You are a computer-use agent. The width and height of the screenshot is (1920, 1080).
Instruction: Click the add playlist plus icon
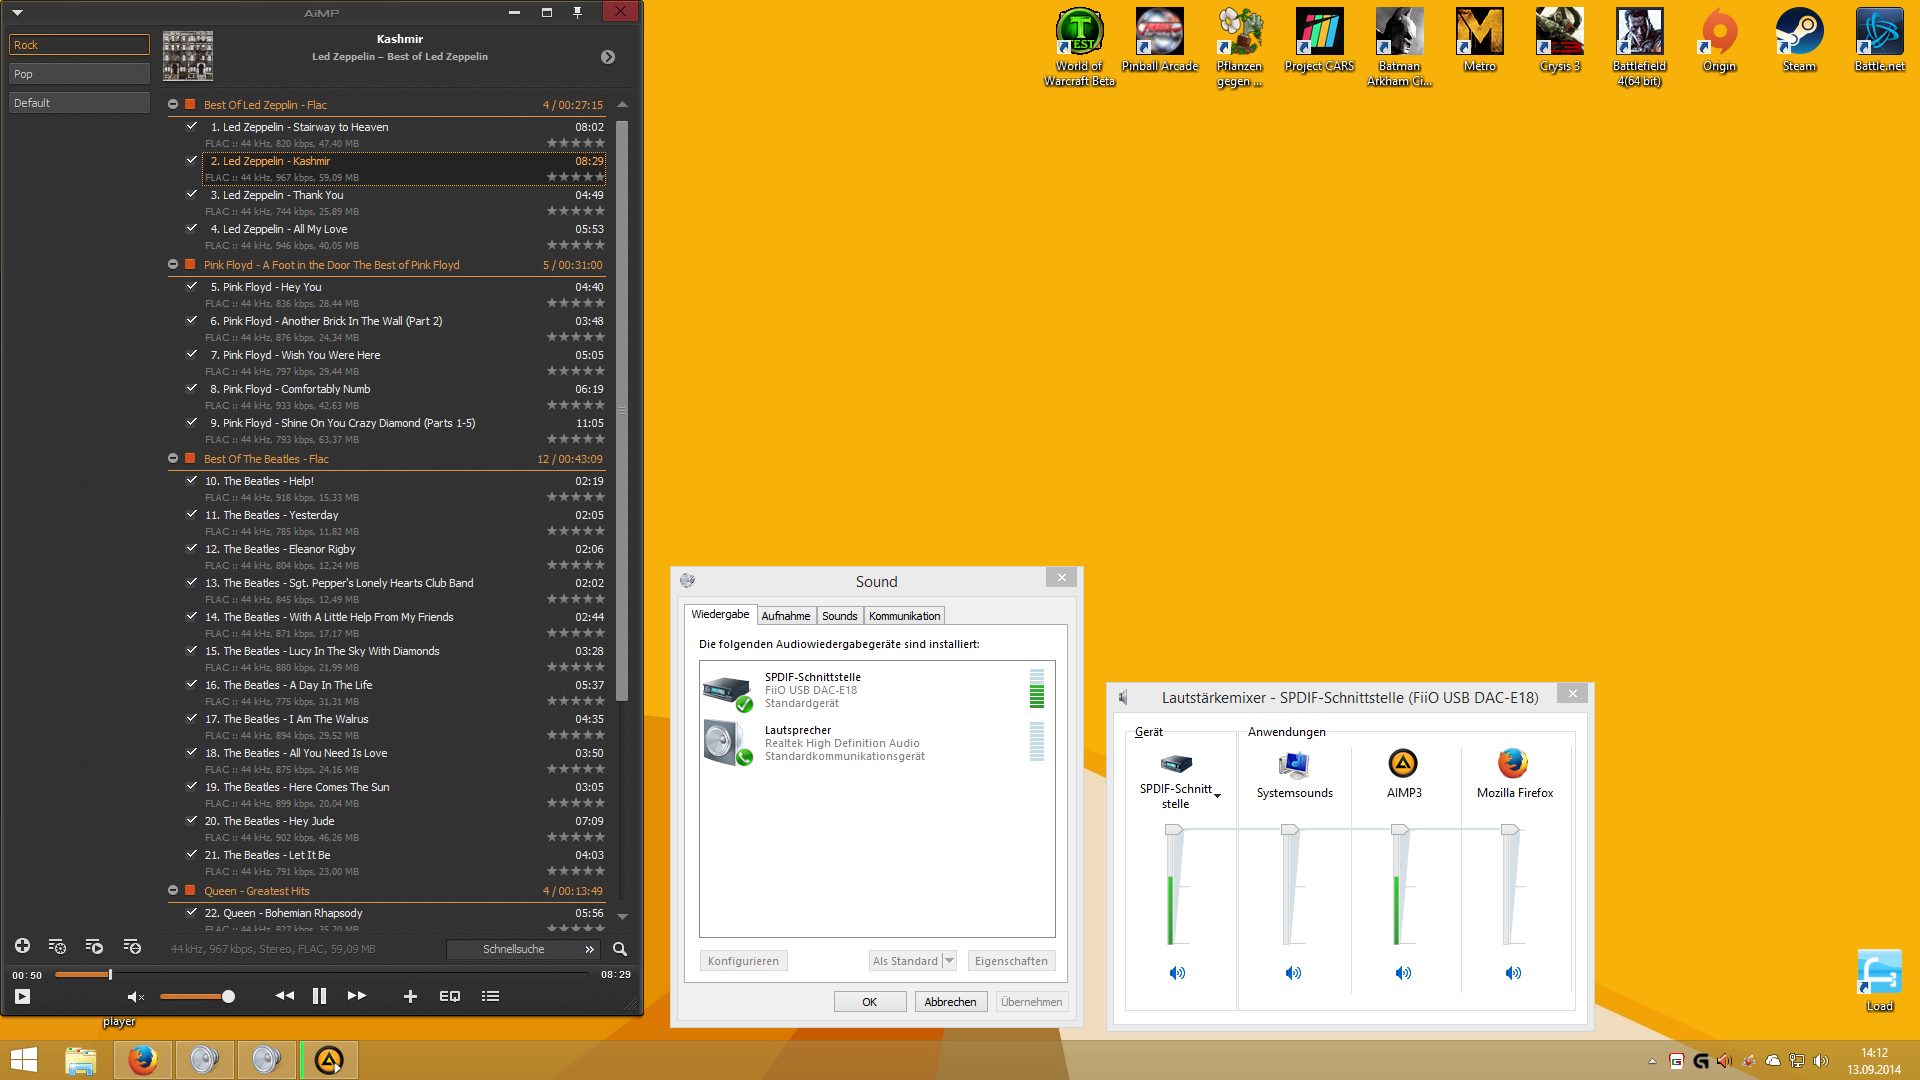(x=22, y=946)
